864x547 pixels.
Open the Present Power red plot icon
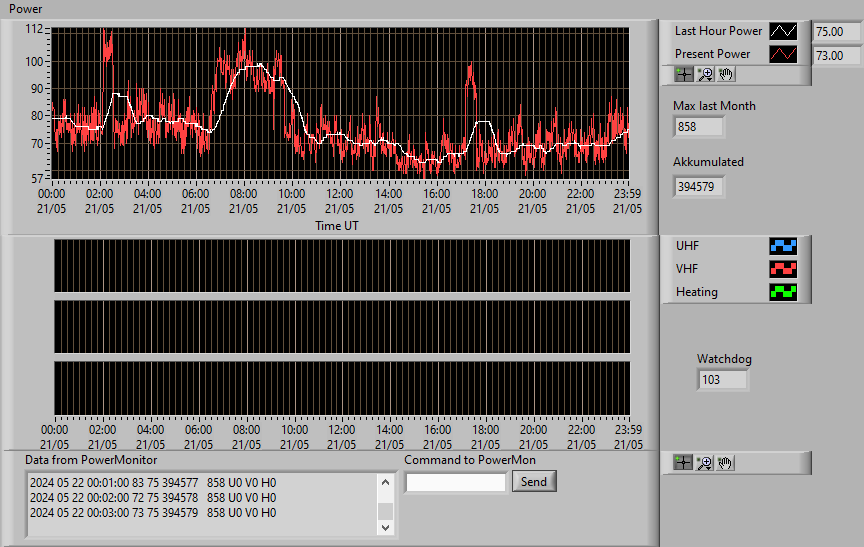point(783,54)
